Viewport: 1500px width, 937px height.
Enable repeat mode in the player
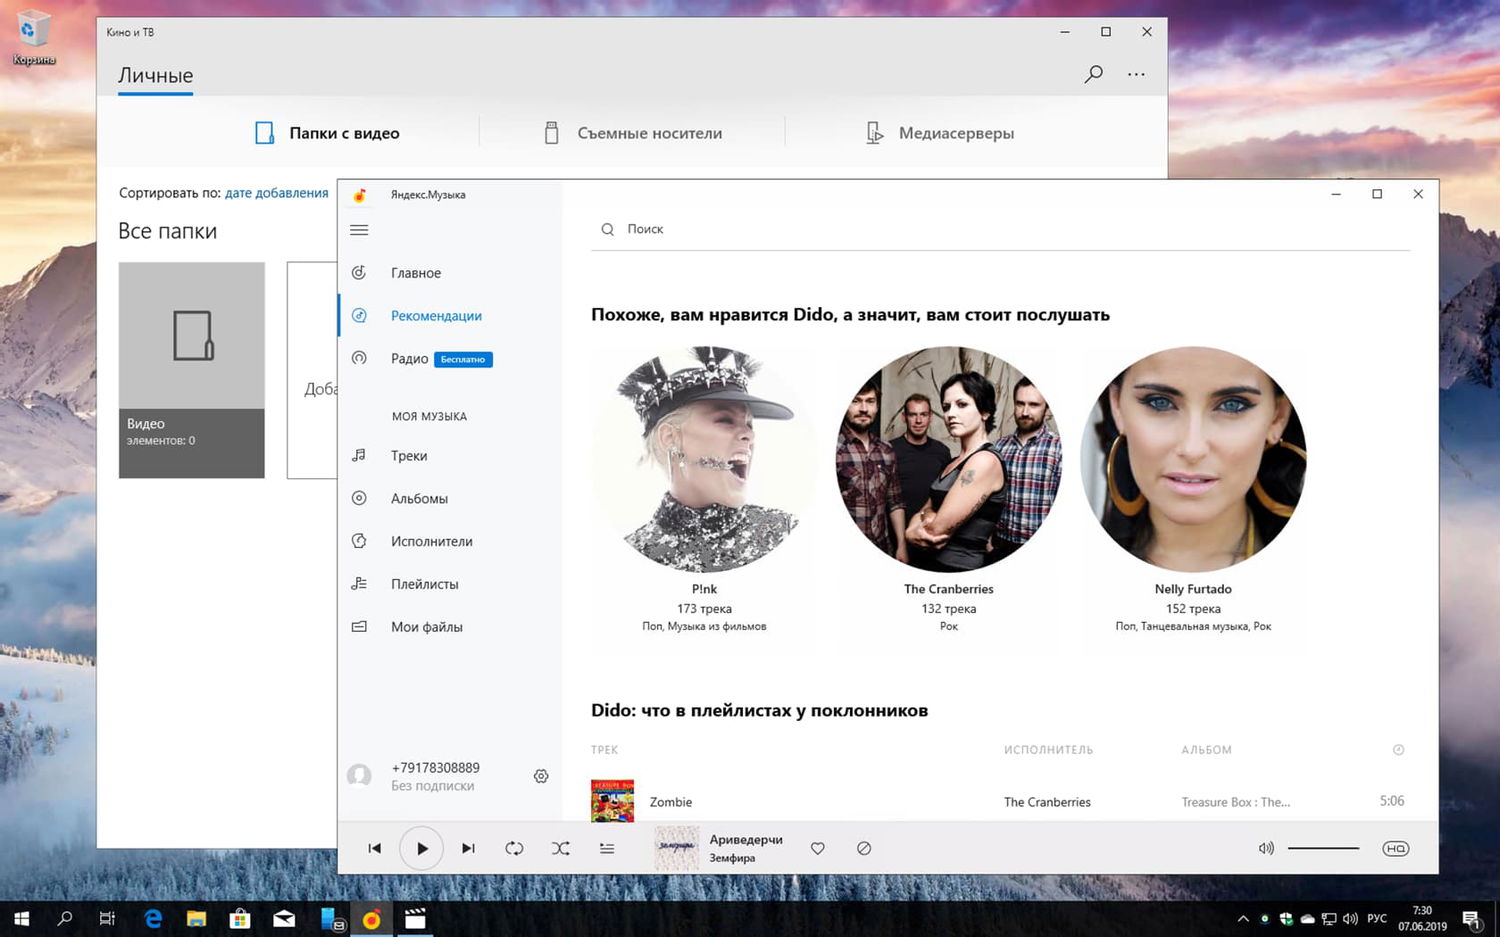514,847
